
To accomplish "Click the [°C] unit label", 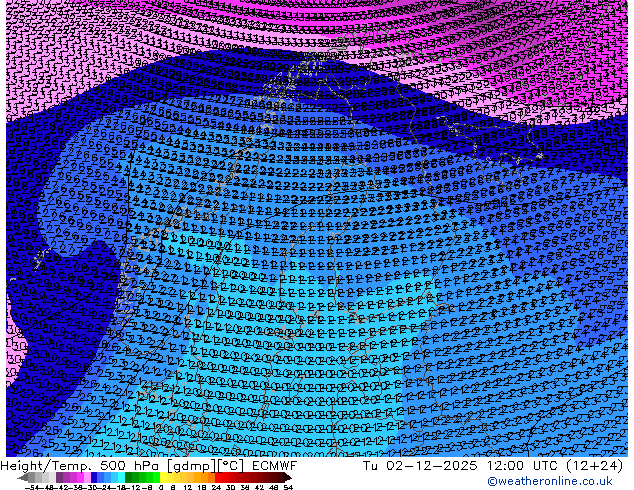I will (x=231, y=466).
